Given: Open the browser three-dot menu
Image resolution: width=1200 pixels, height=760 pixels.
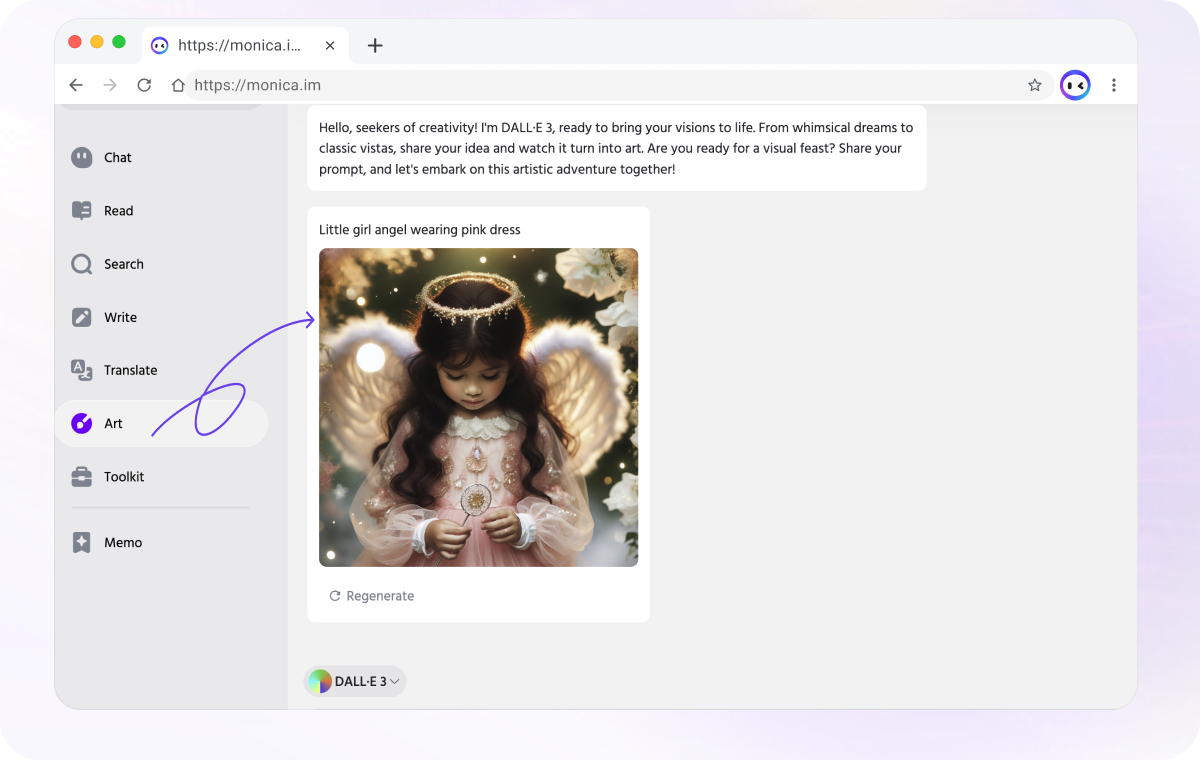Looking at the screenshot, I should pos(1114,85).
